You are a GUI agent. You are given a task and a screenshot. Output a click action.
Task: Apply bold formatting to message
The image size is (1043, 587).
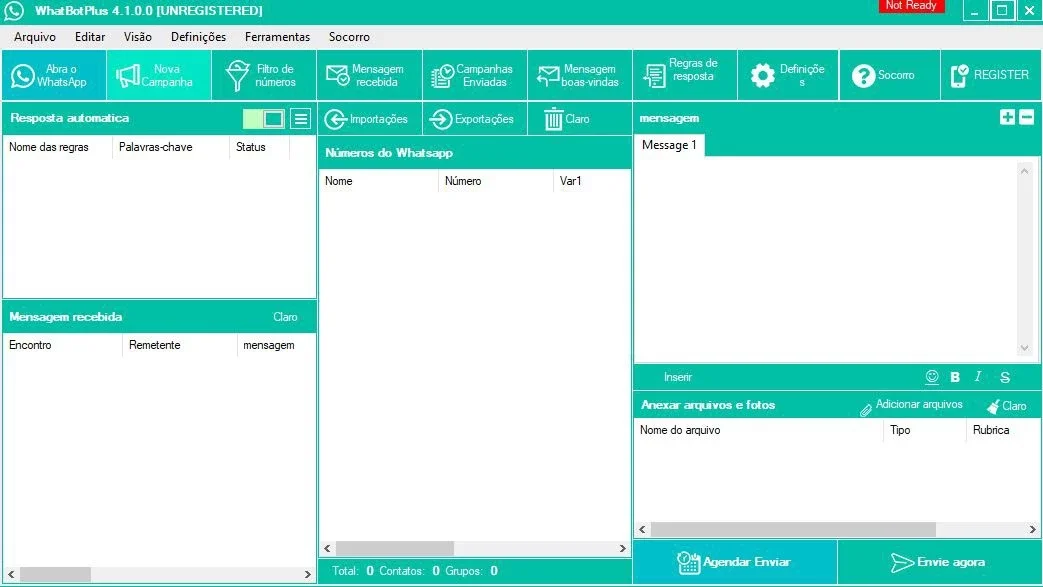[x=955, y=377]
